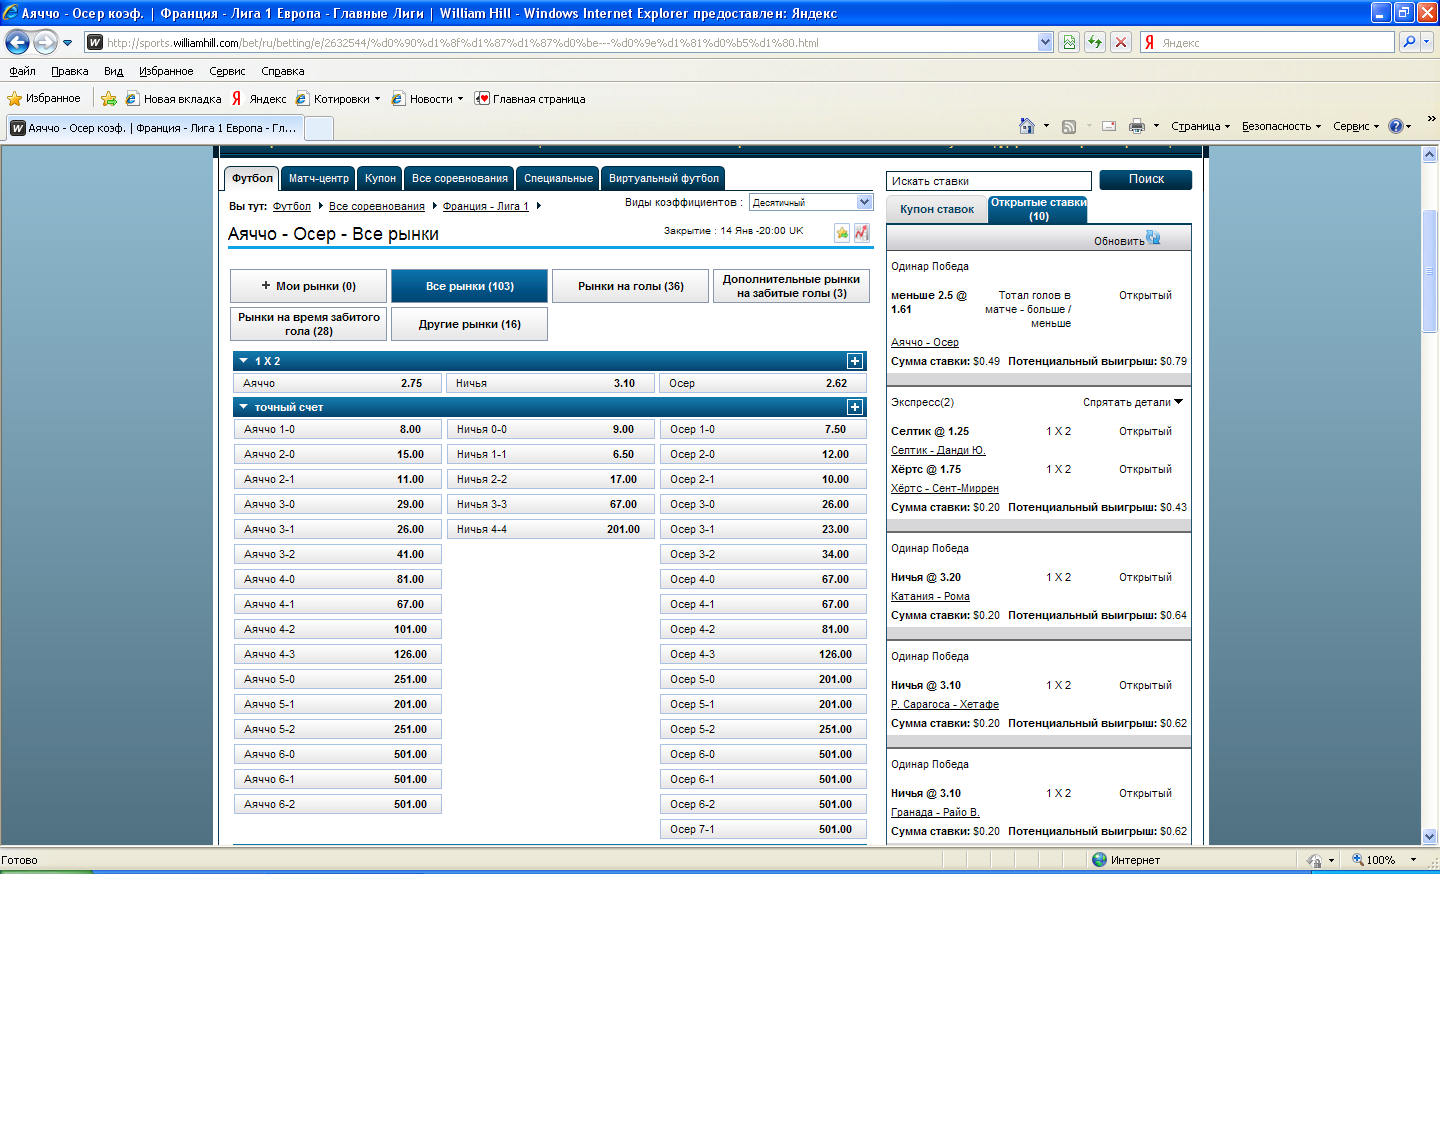Click the Поиск search button

coord(1145,179)
